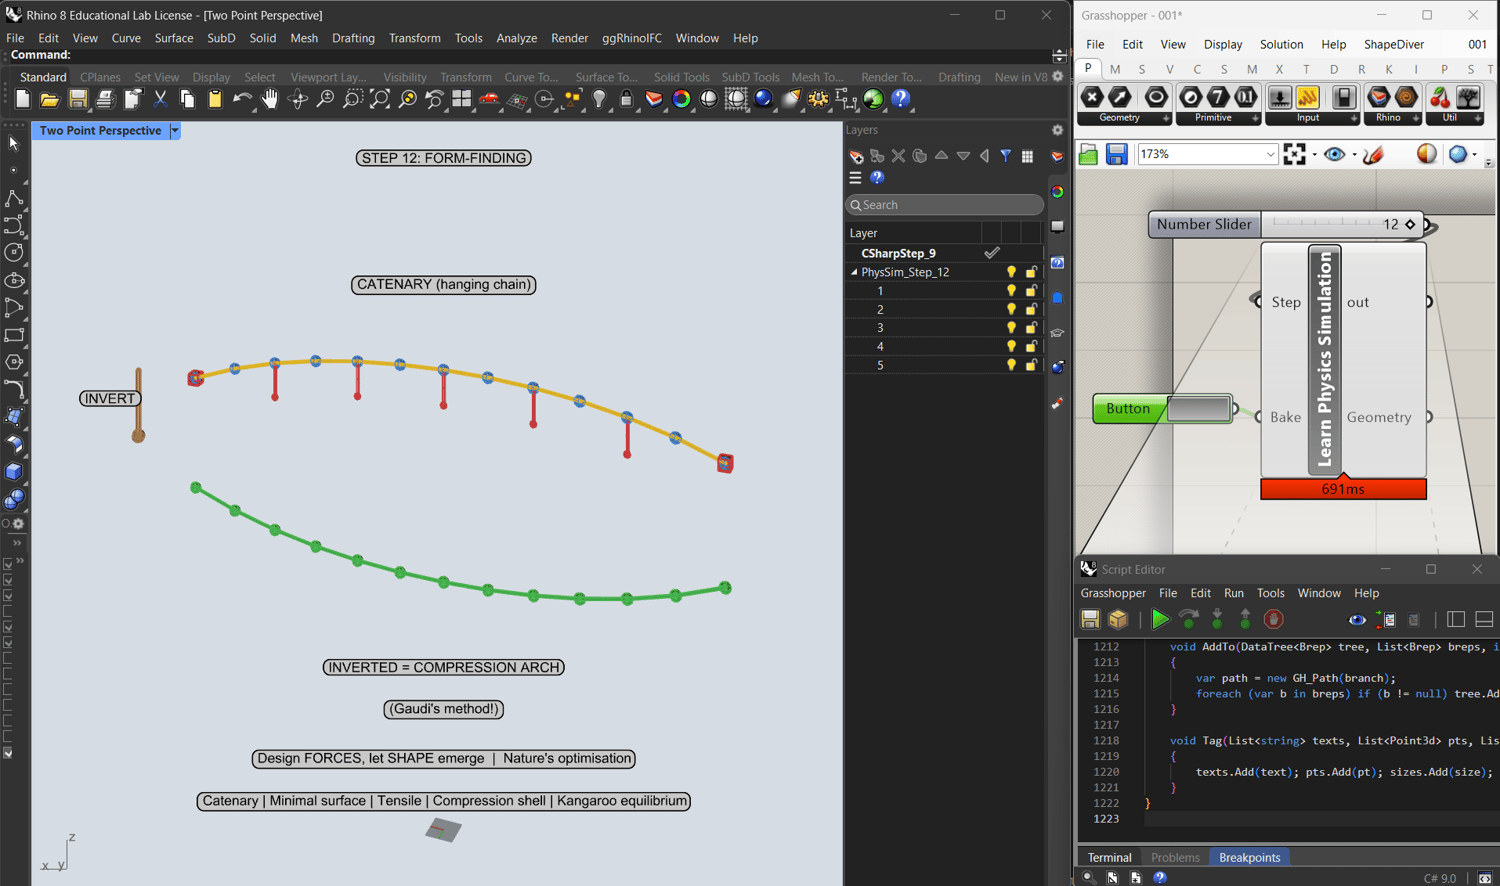This screenshot has width=1500, height=886.
Task: Toggle the eye preview icon in Script Editor
Action: [1357, 620]
